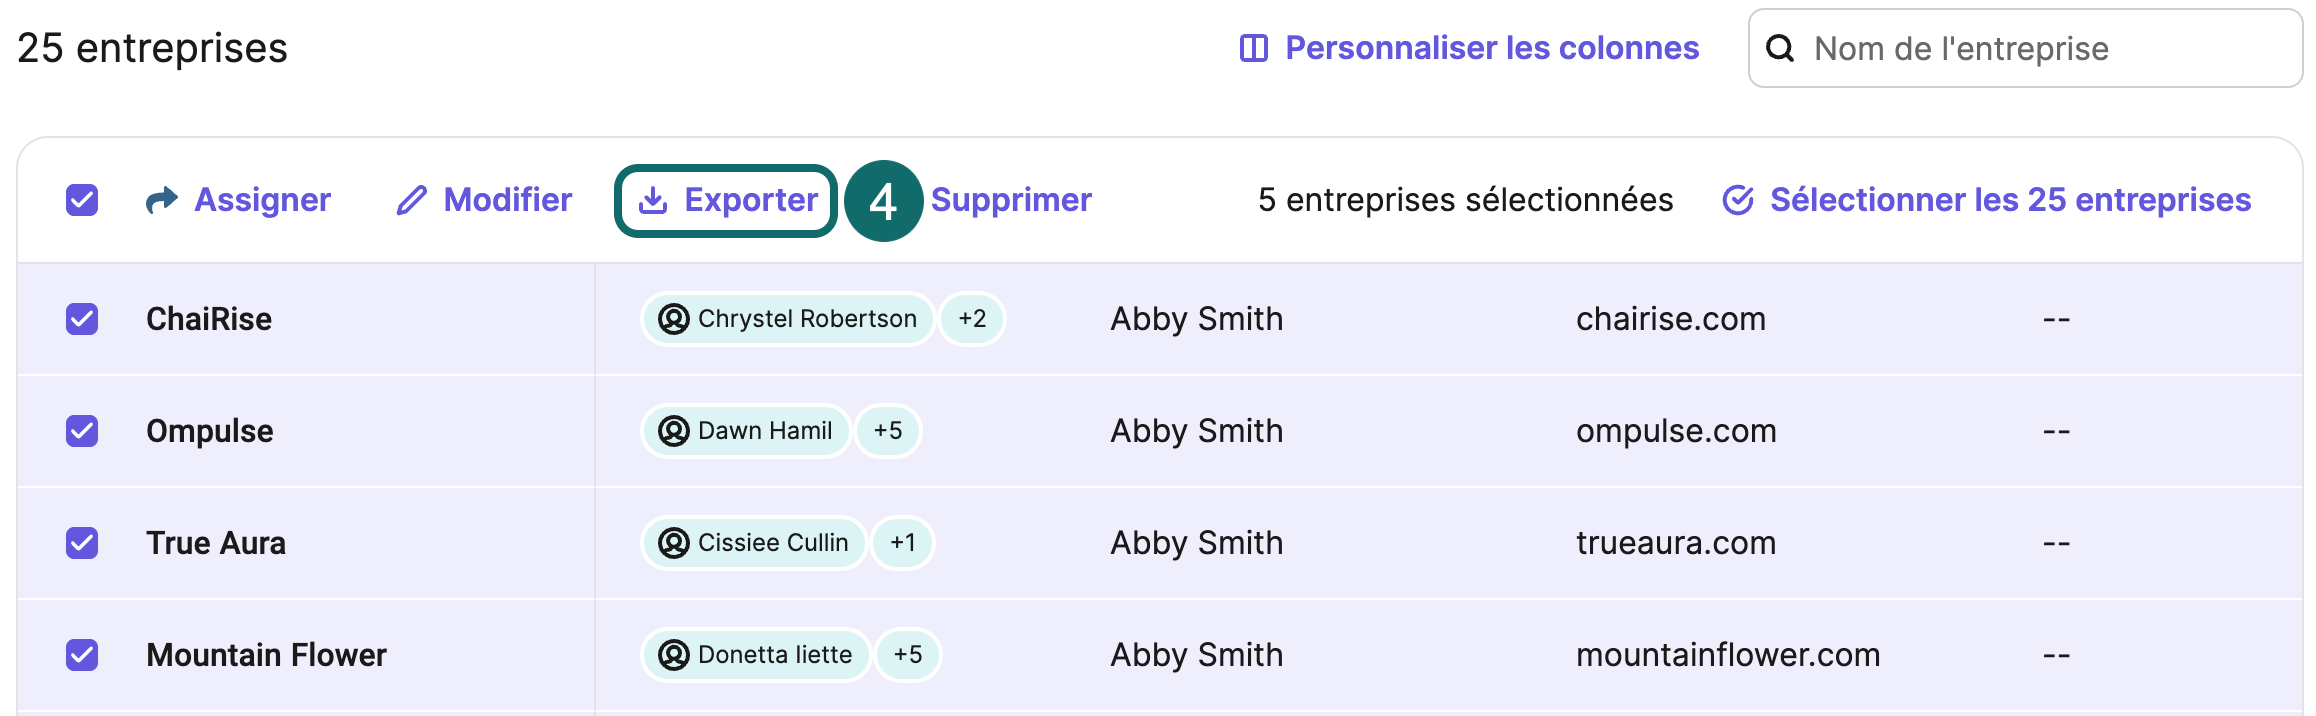Click the magnifying glass search icon
2316x716 pixels.
click(x=1780, y=48)
